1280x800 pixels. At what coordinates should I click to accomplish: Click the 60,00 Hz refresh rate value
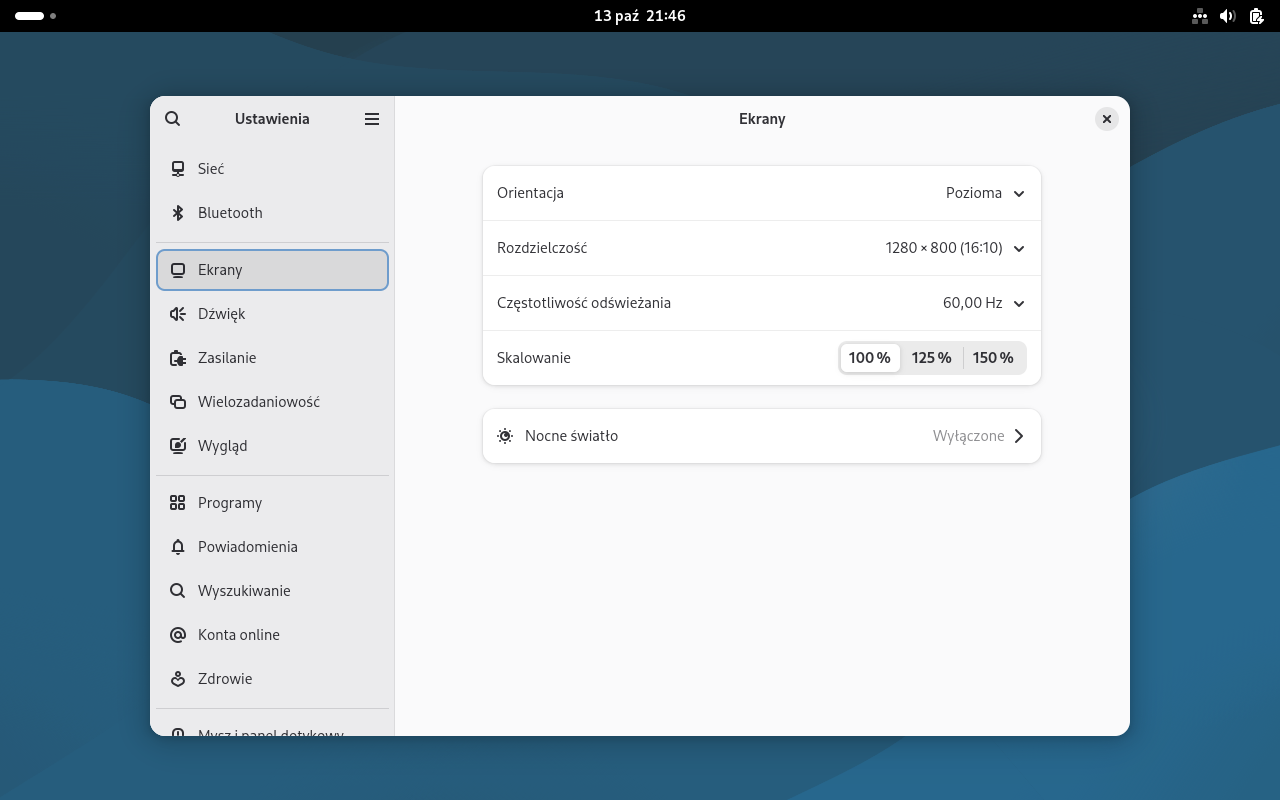tap(973, 303)
